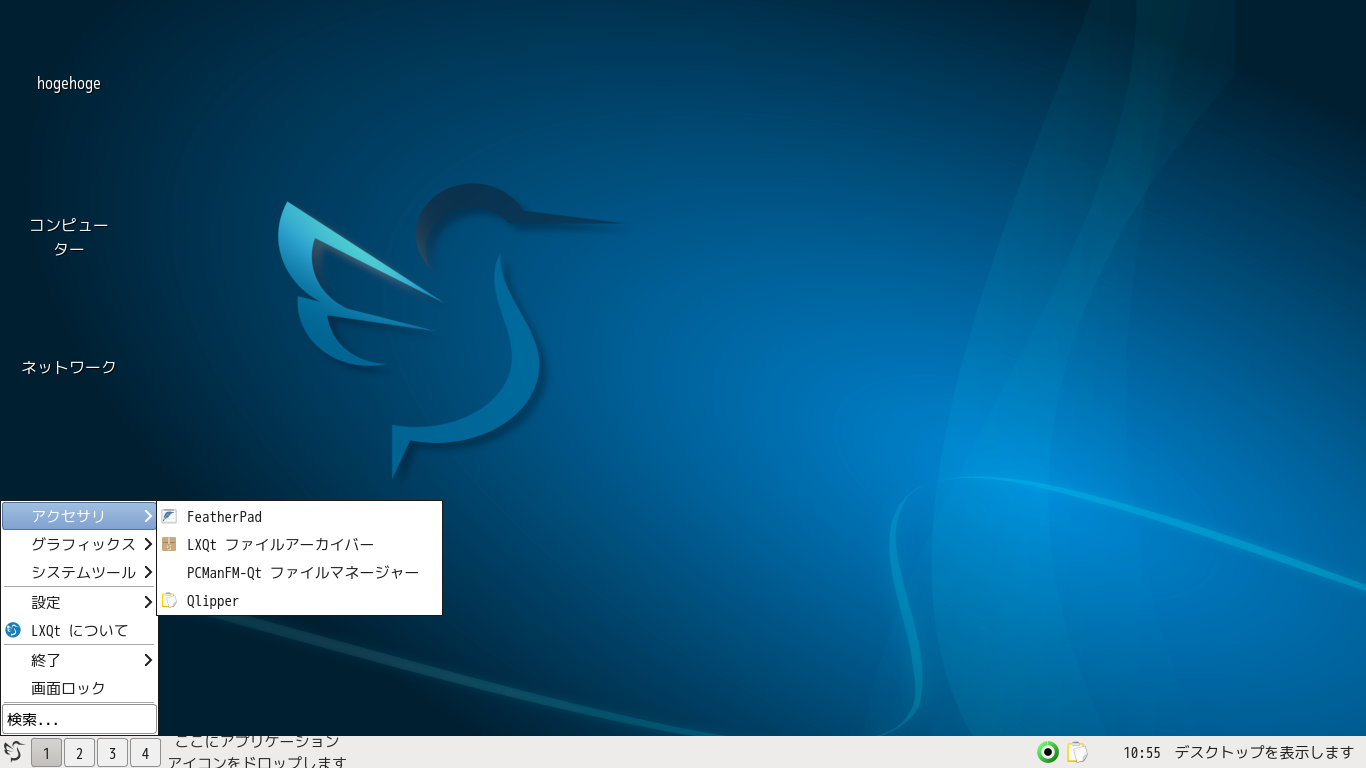Screen dimensions: 1366x768
Task: Launch FeatherPad from the Accessories submenu
Action: (299, 517)
